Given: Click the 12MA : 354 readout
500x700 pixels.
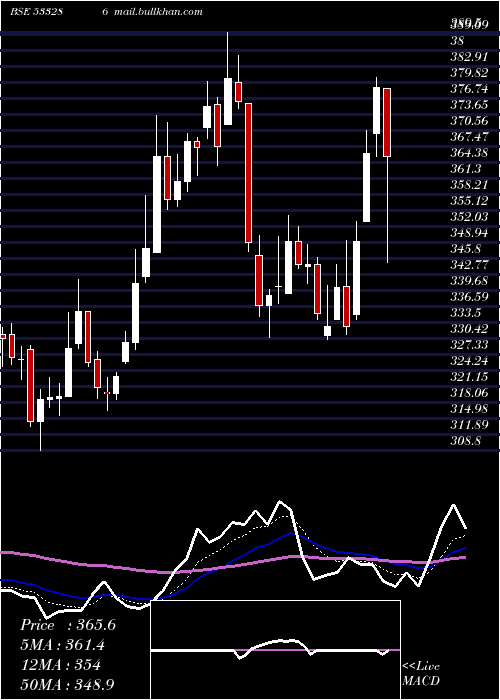Looking at the screenshot, I should (x=61, y=665).
